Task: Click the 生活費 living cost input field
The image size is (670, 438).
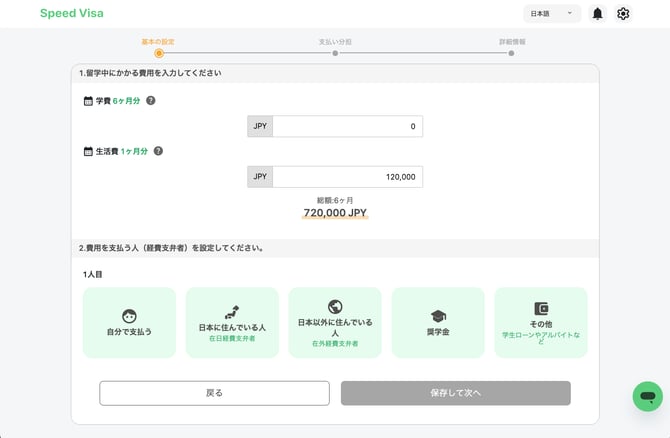Action: pos(348,176)
